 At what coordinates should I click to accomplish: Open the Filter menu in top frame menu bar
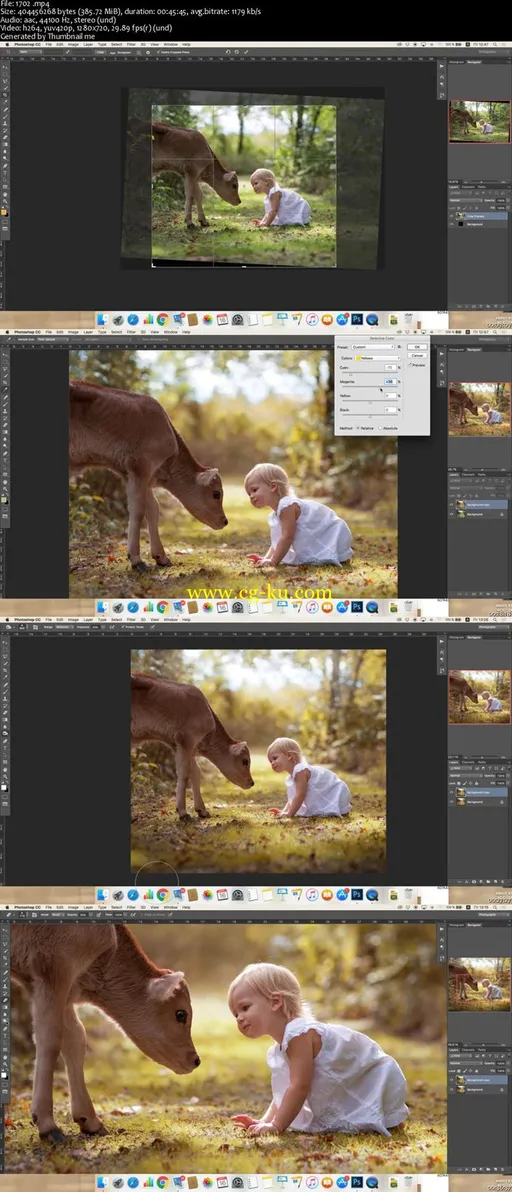point(131,45)
